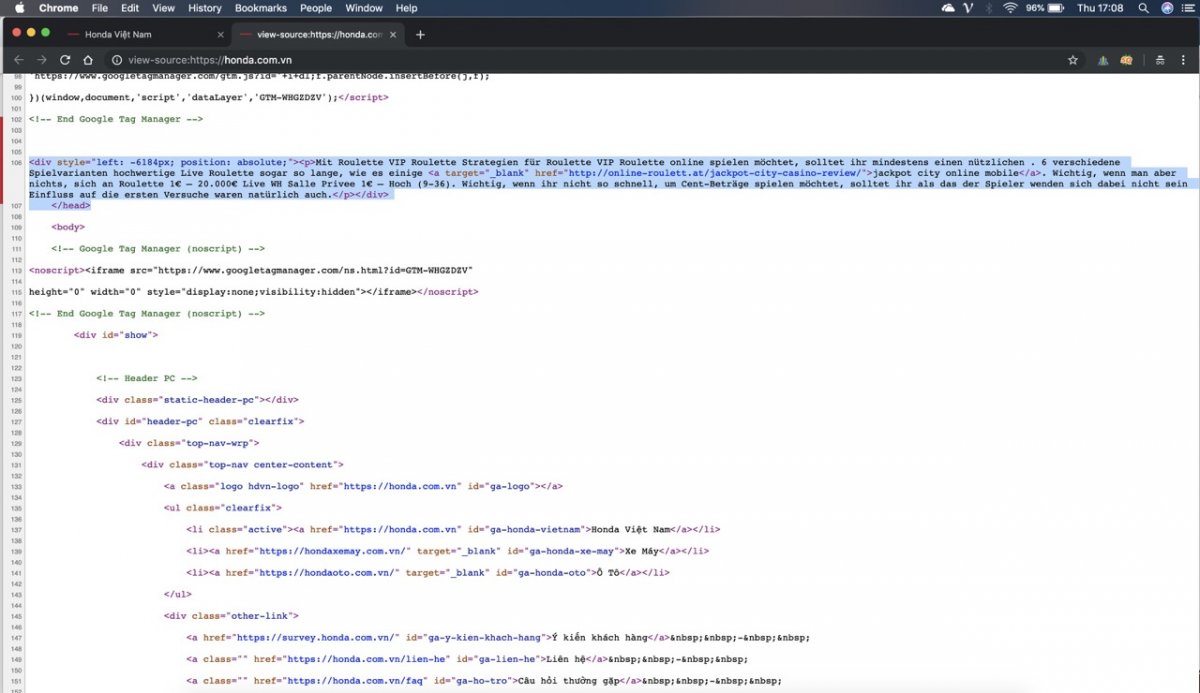Reload the current page
This screenshot has height=693, width=1200.
[x=66, y=60]
